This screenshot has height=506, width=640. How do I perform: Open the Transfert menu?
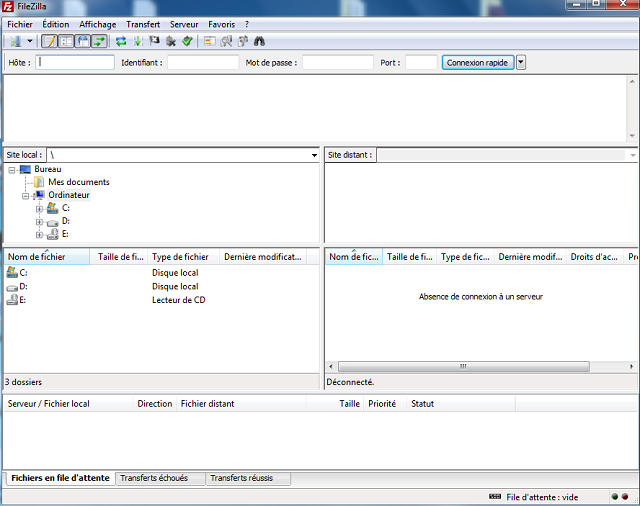143,23
